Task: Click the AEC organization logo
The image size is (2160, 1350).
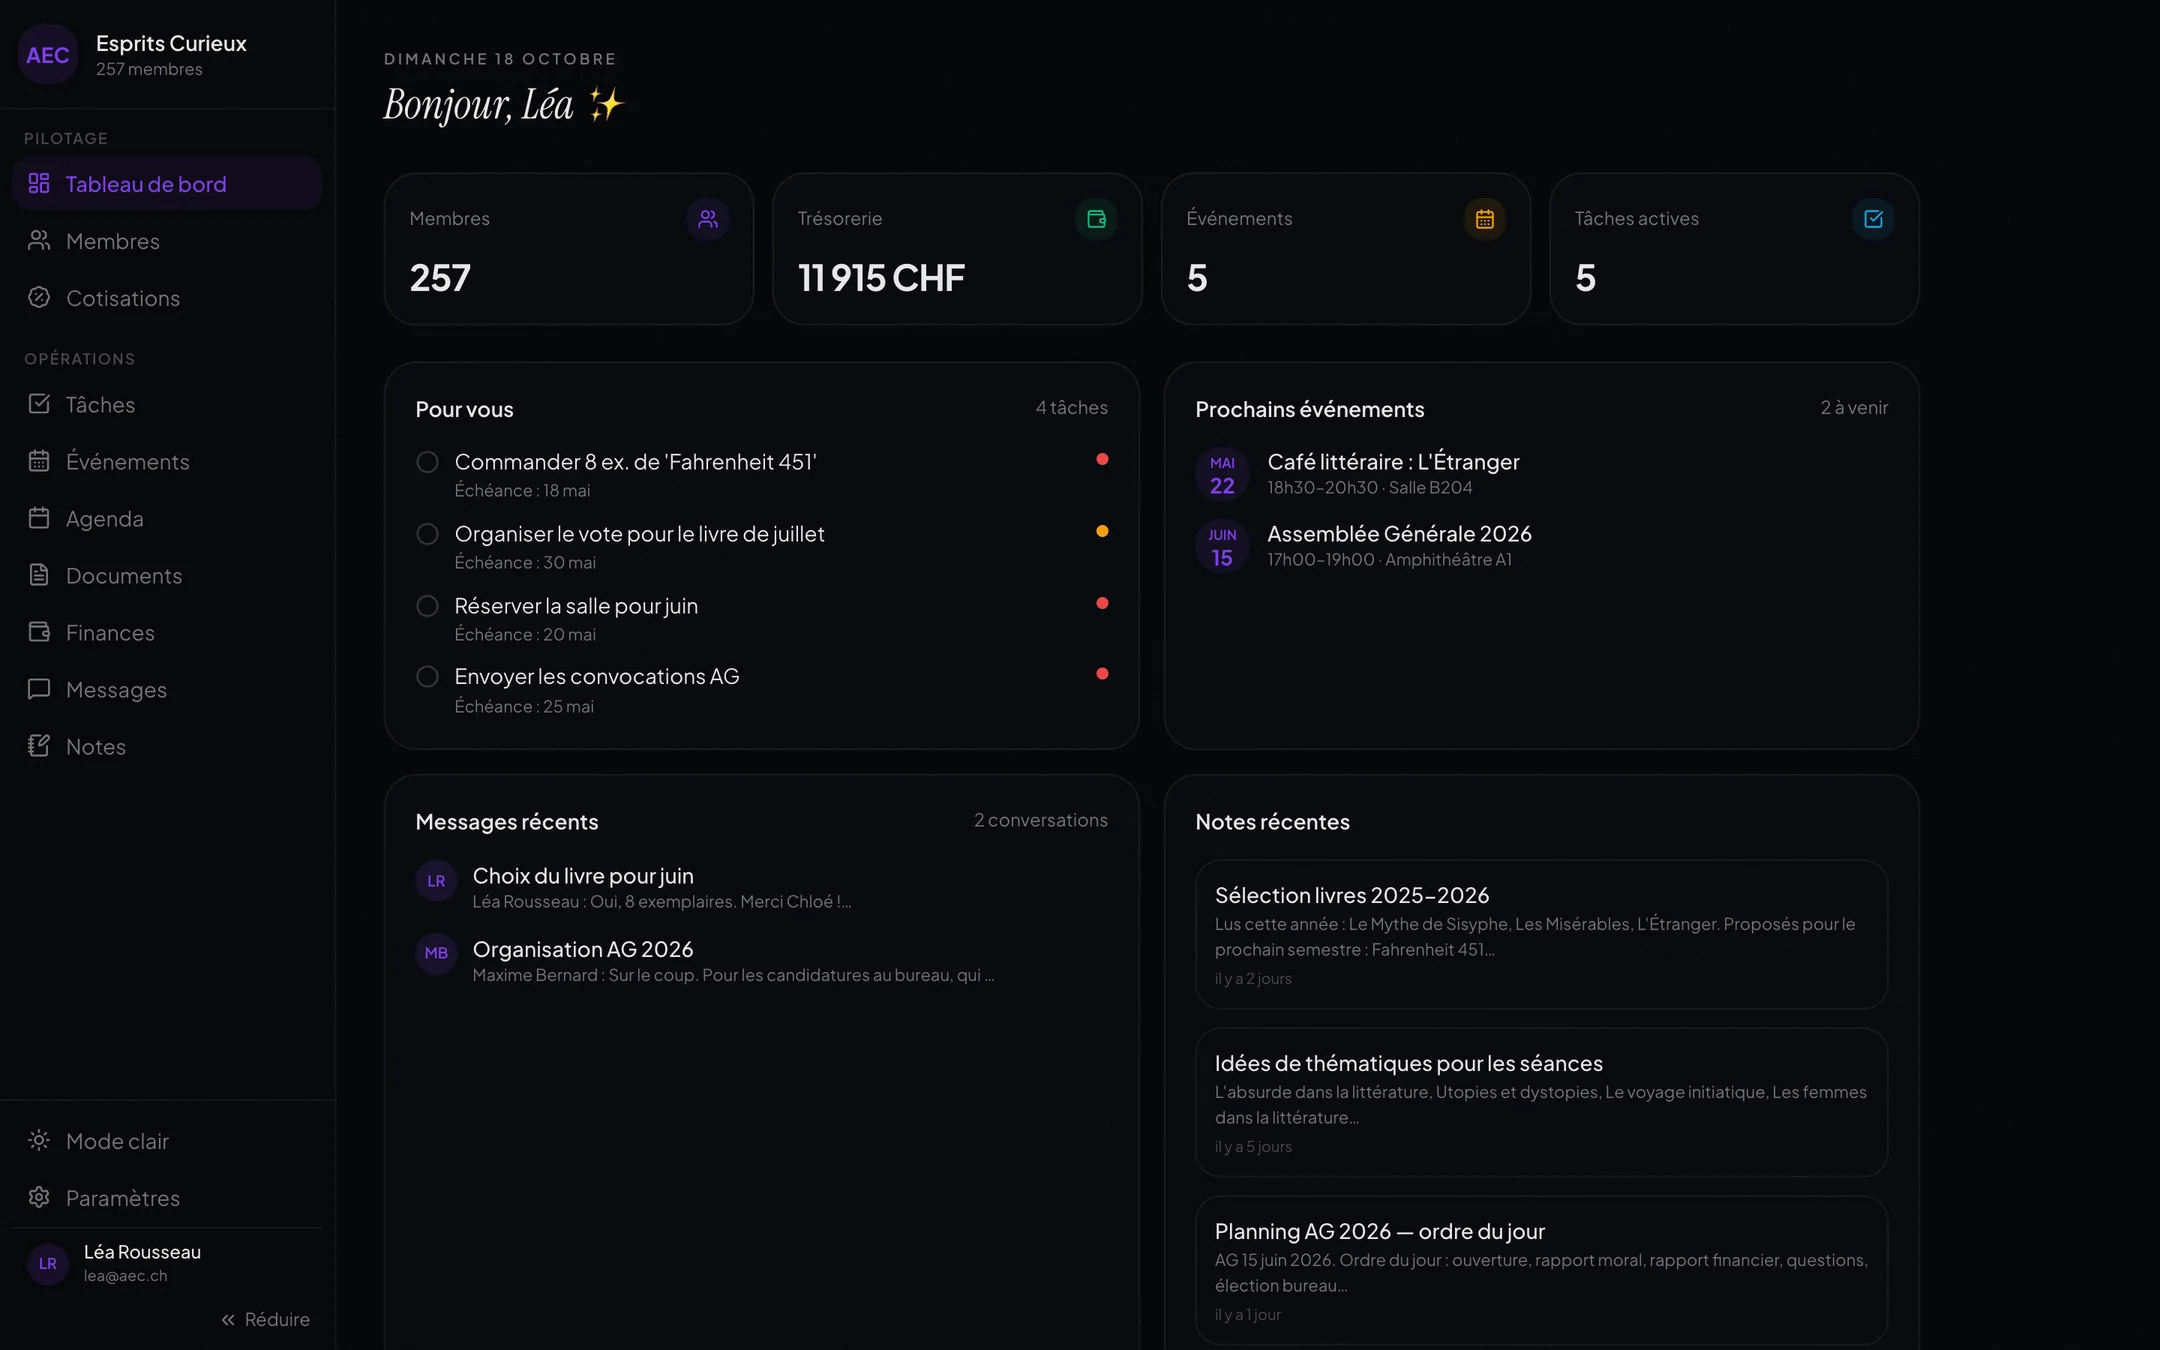Action: 48,55
